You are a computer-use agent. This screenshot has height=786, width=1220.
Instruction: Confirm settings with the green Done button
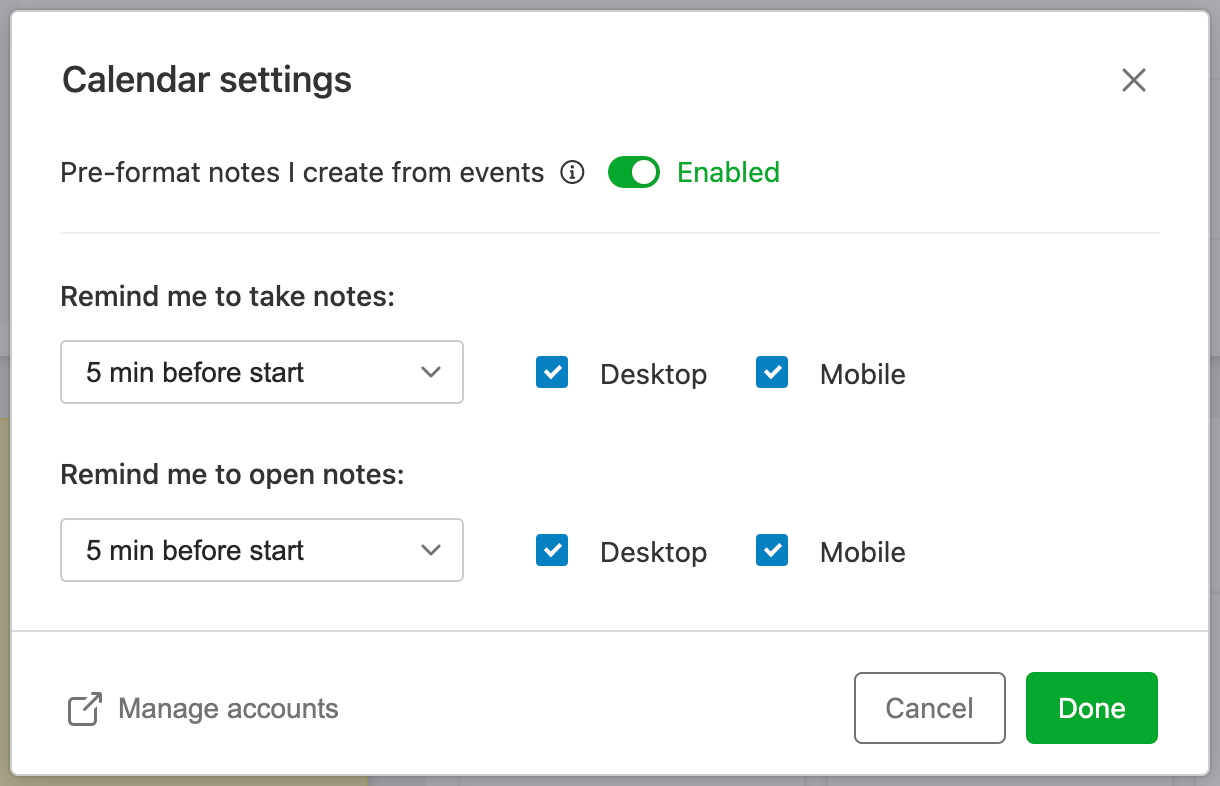1091,708
